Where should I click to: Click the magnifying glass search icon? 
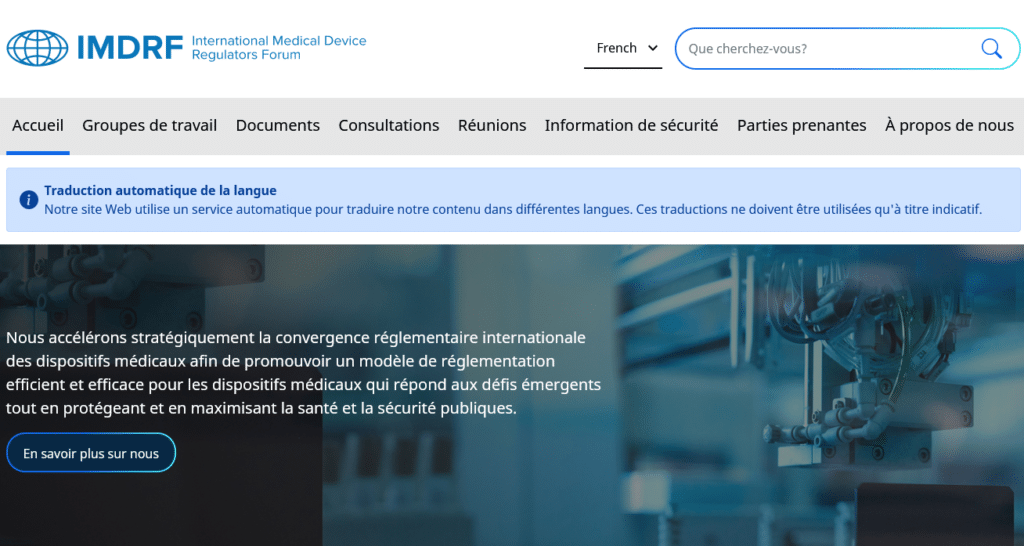[991, 48]
